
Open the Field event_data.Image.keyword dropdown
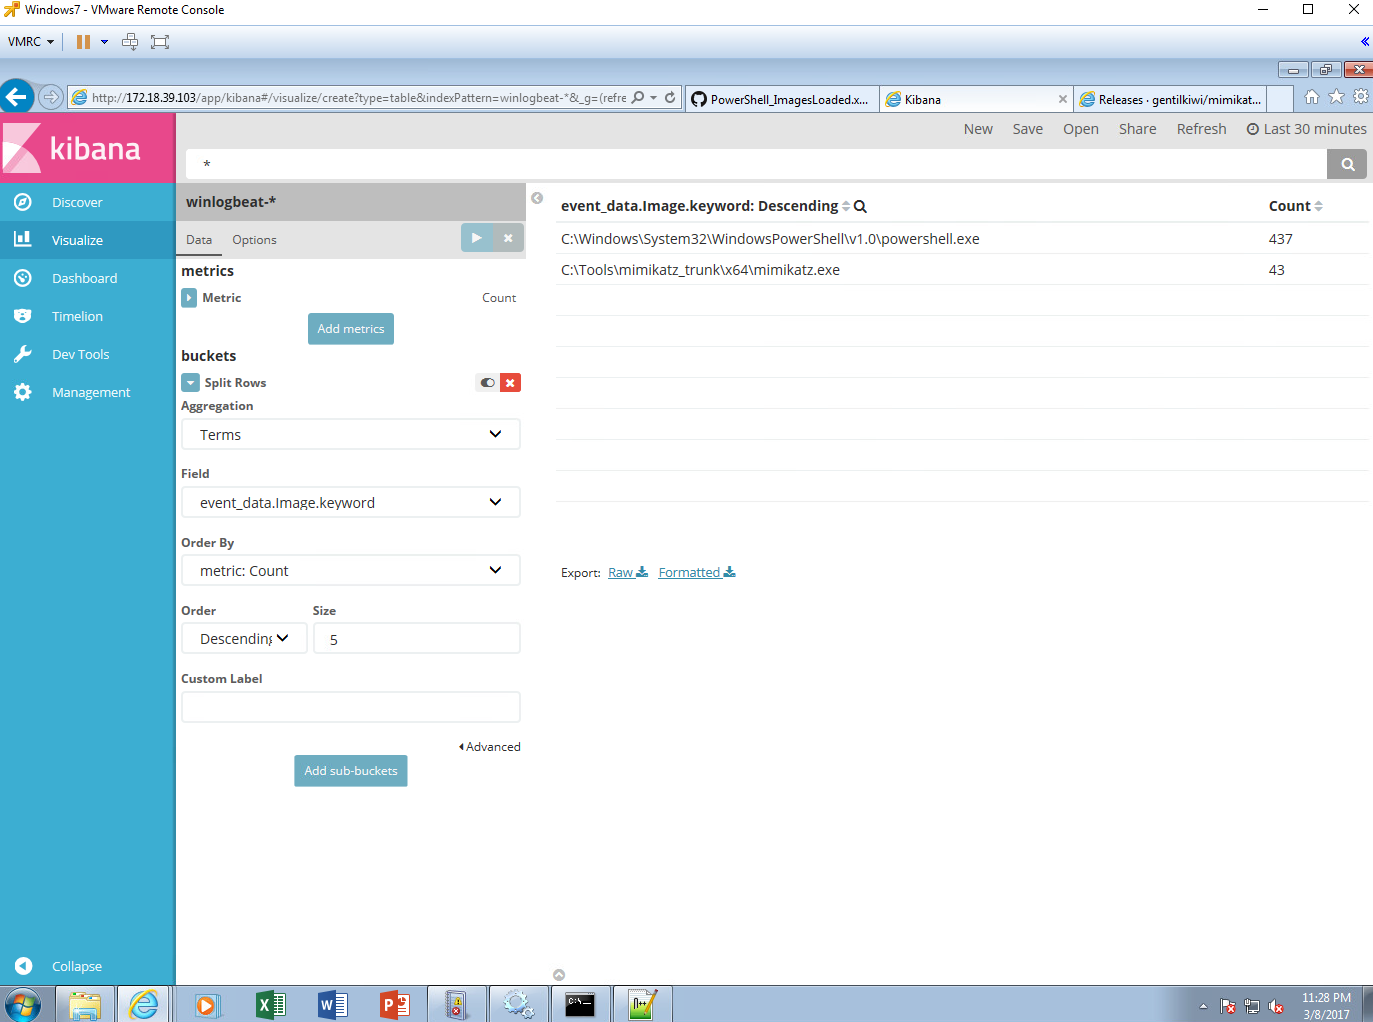(351, 502)
